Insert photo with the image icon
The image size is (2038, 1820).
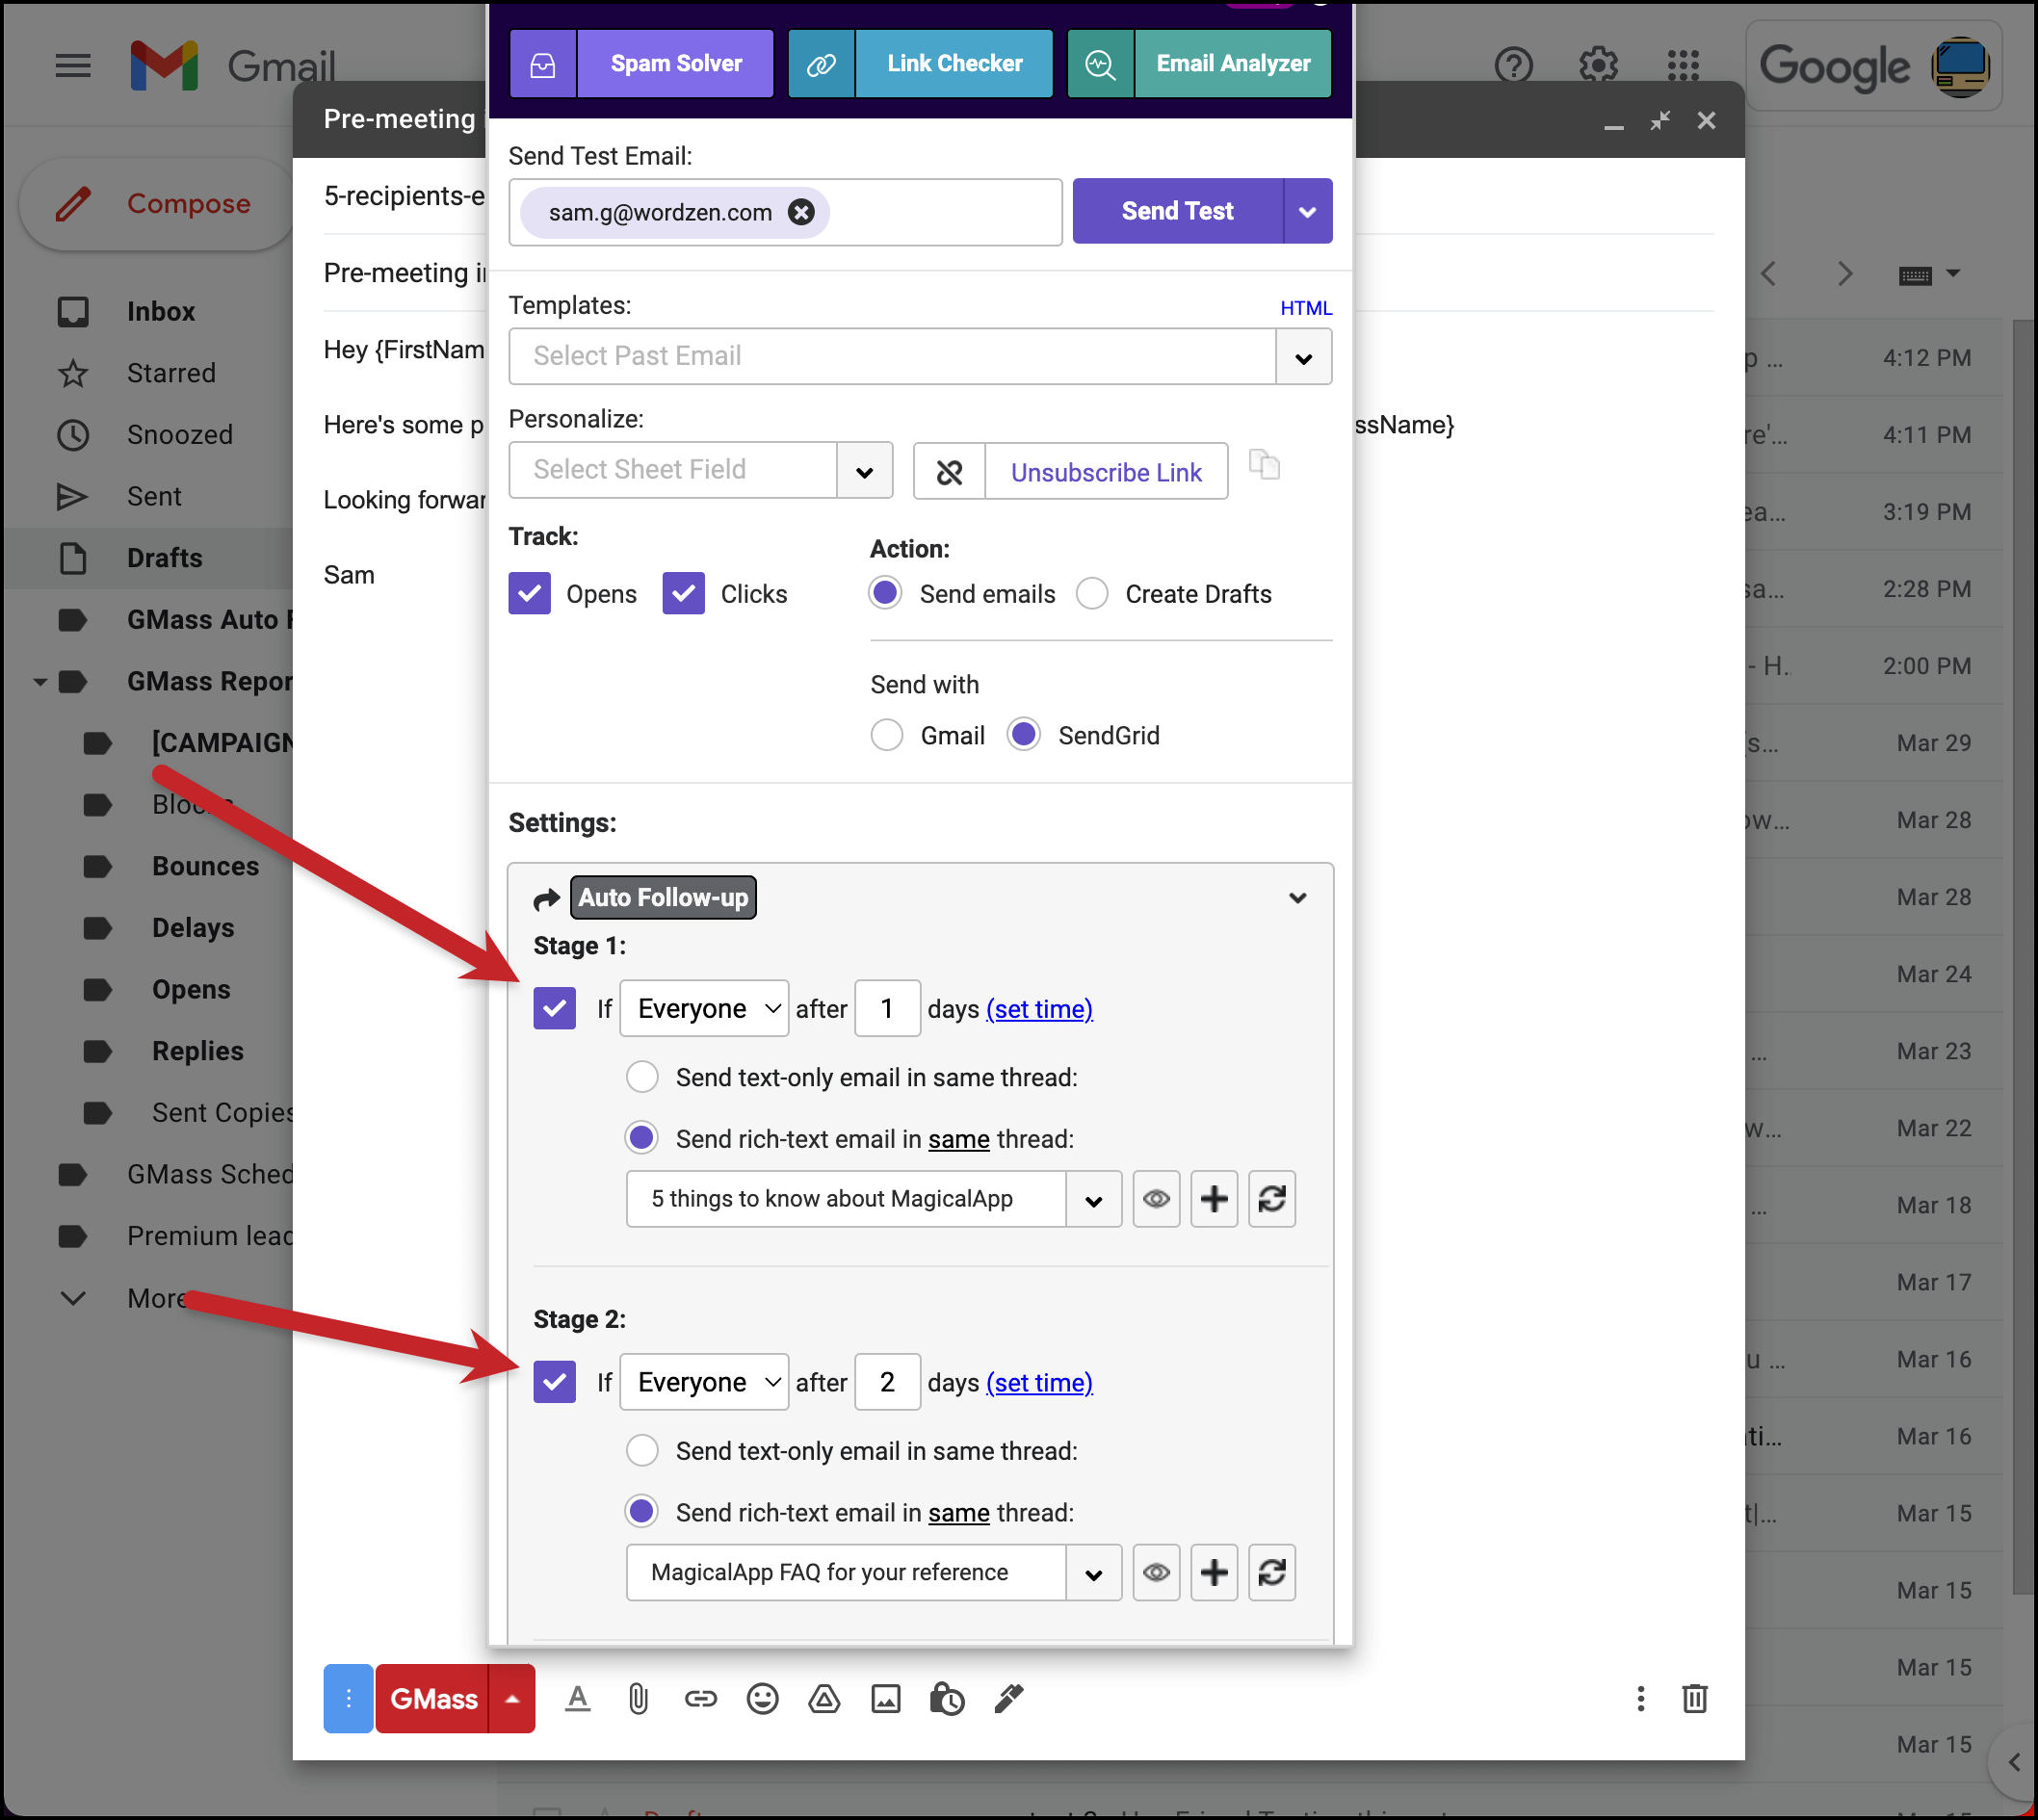coord(886,1700)
